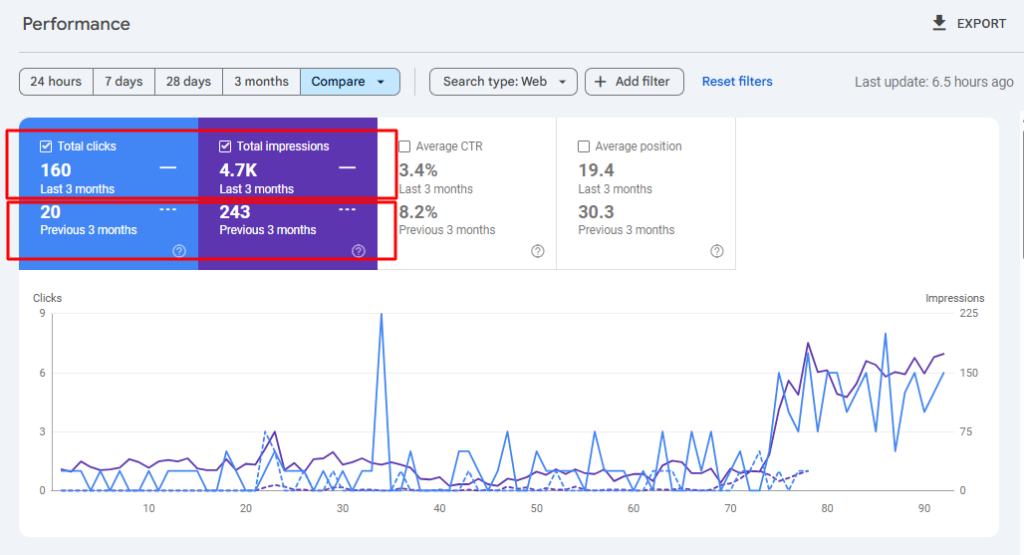
Task: Click help icon in Total clicks card
Action: point(179,251)
